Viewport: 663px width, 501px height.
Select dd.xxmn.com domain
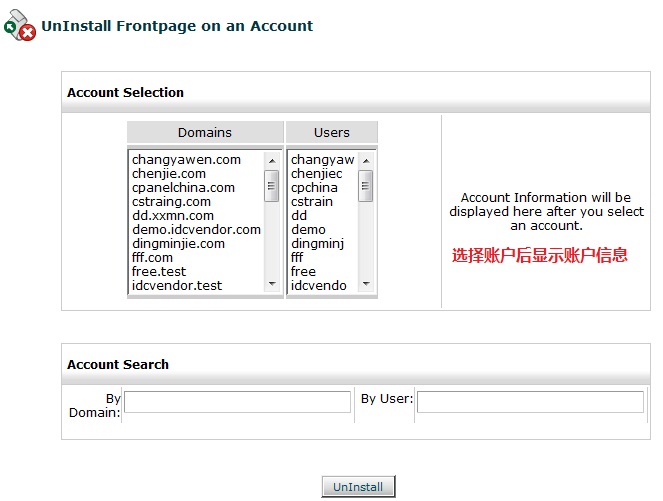pyautogui.click(x=173, y=216)
